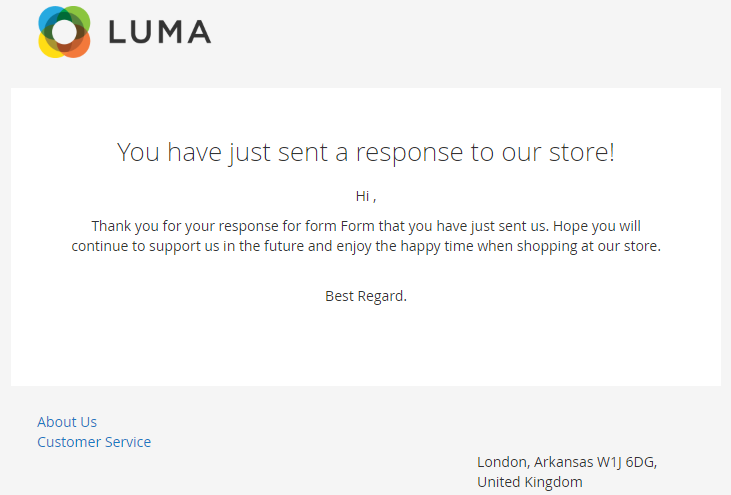Click the 'You have just sent a response' heading

click(366, 152)
